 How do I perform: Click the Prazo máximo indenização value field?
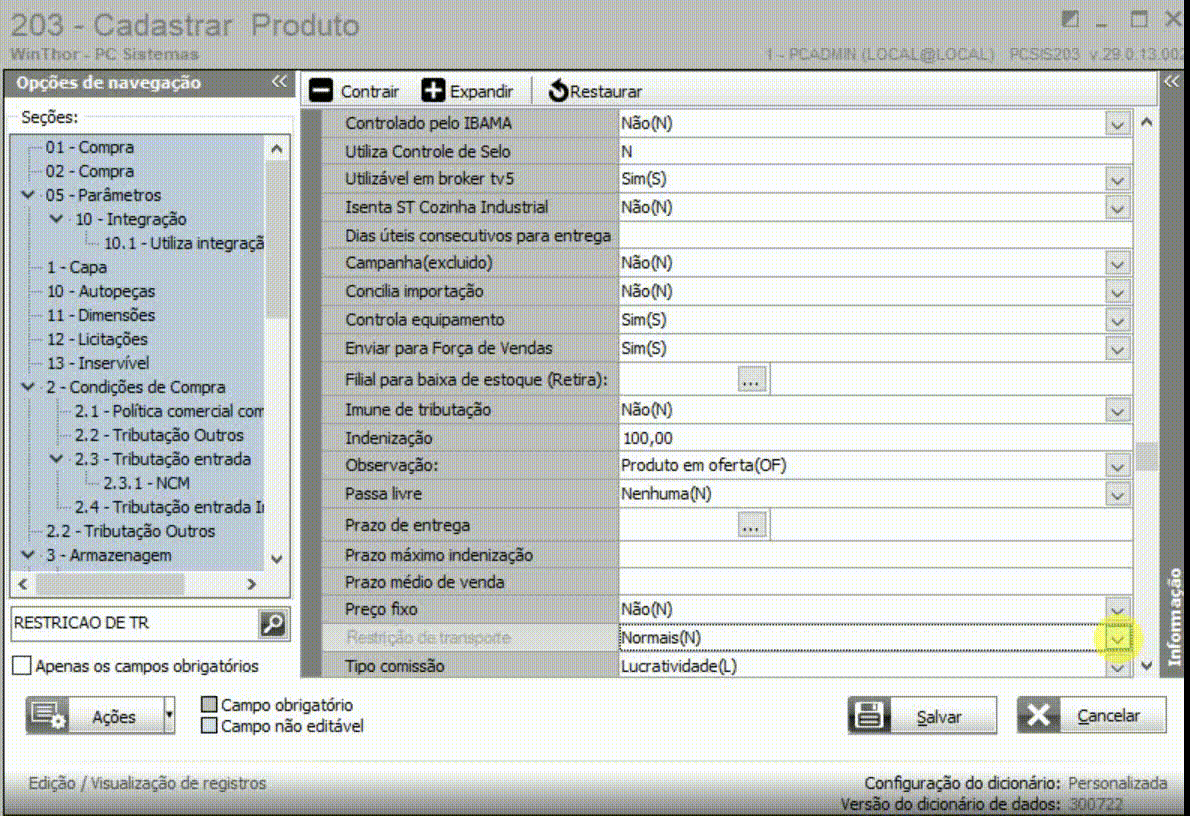(x=876, y=555)
